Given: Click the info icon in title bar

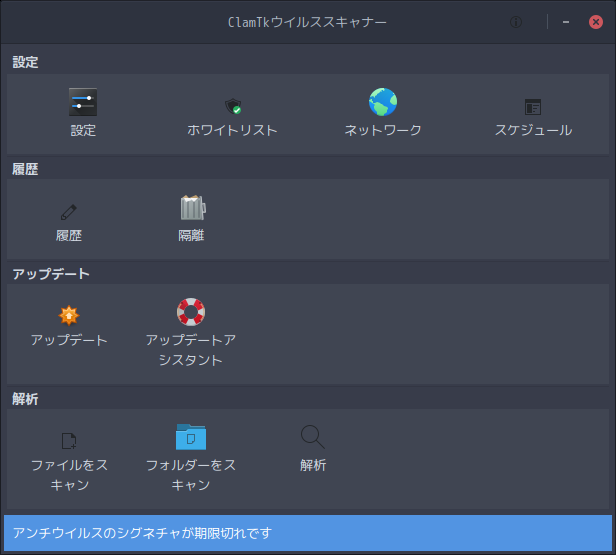Looking at the screenshot, I should tap(516, 22).
